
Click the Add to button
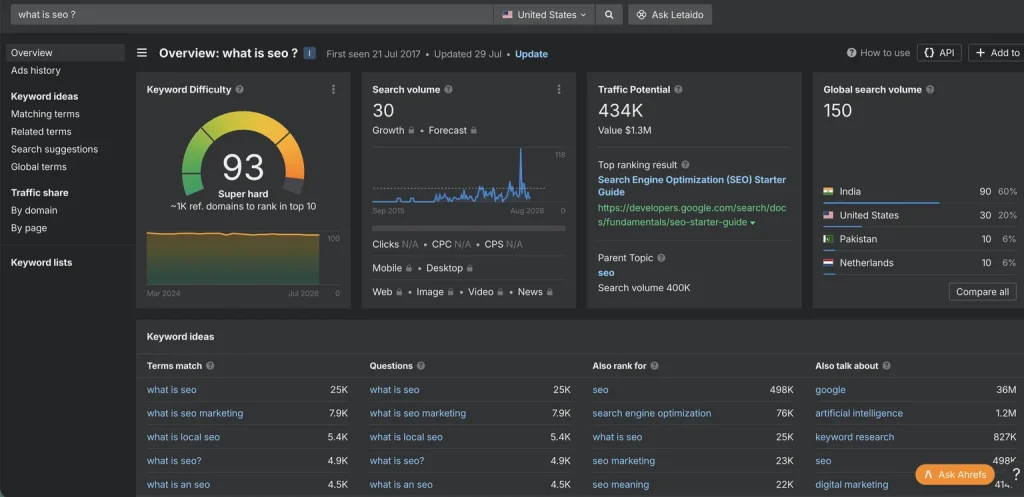coord(997,53)
